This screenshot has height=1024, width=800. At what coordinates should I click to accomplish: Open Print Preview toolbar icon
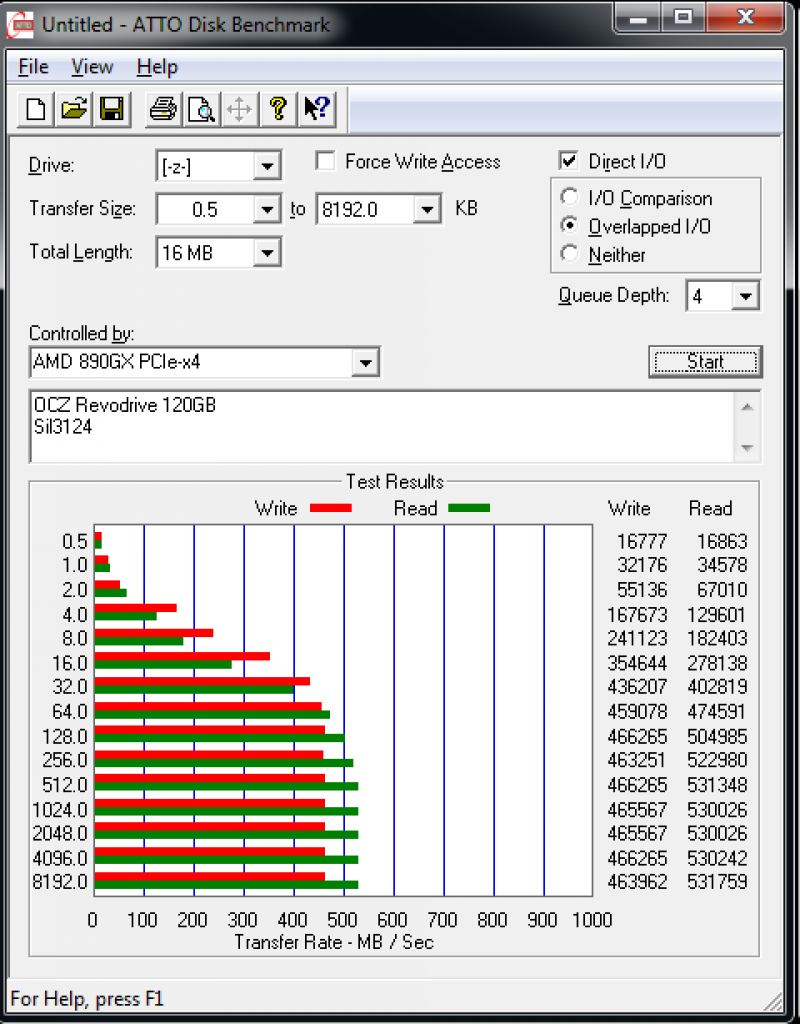click(201, 109)
